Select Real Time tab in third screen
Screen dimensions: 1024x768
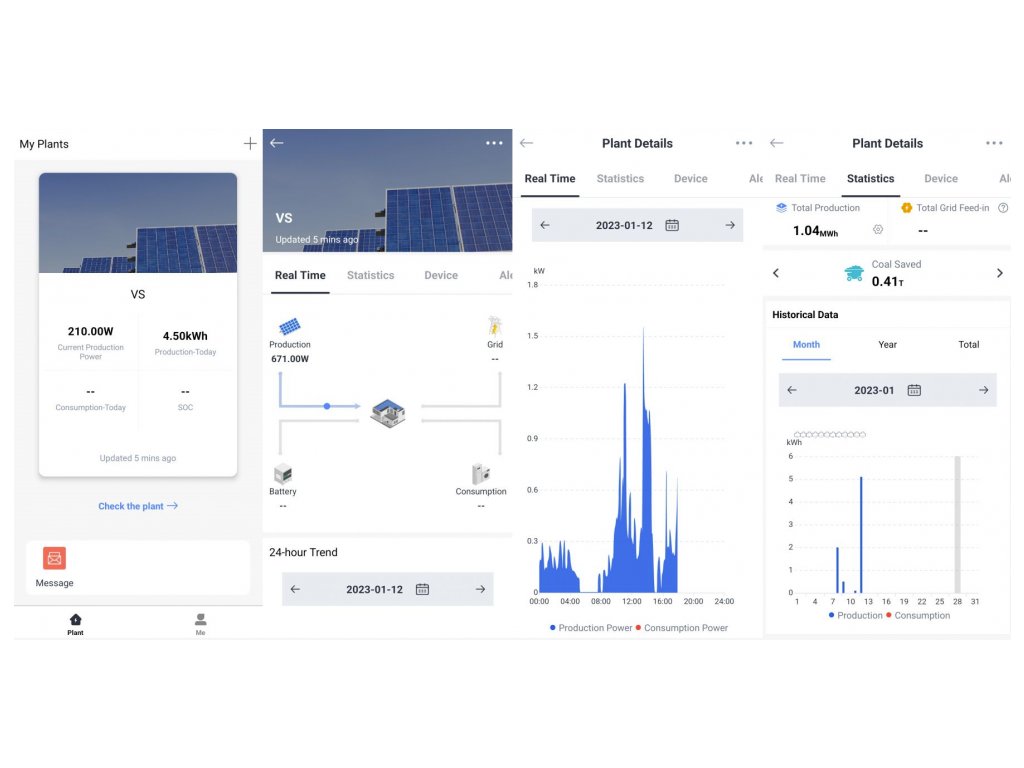tap(550, 179)
